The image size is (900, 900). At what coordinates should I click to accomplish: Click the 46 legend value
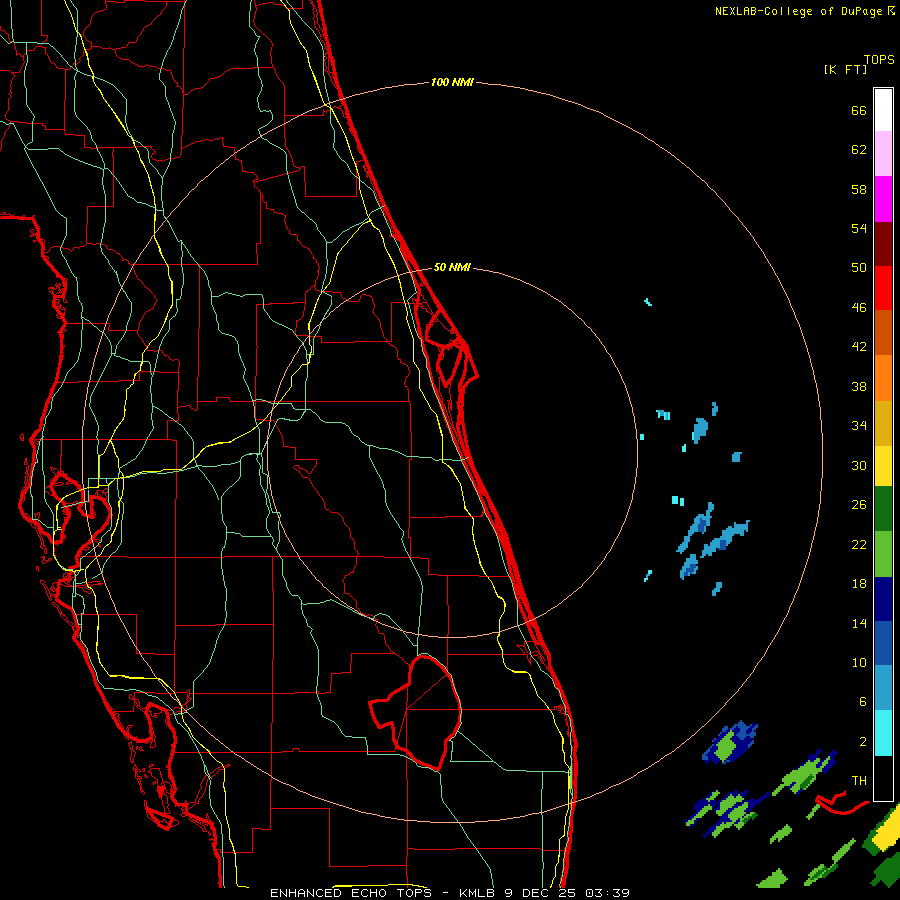click(859, 308)
